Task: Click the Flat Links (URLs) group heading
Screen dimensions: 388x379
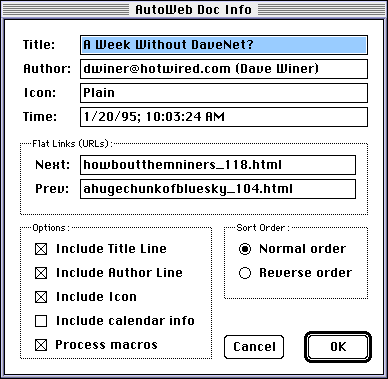Action: [x=72, y=144]
